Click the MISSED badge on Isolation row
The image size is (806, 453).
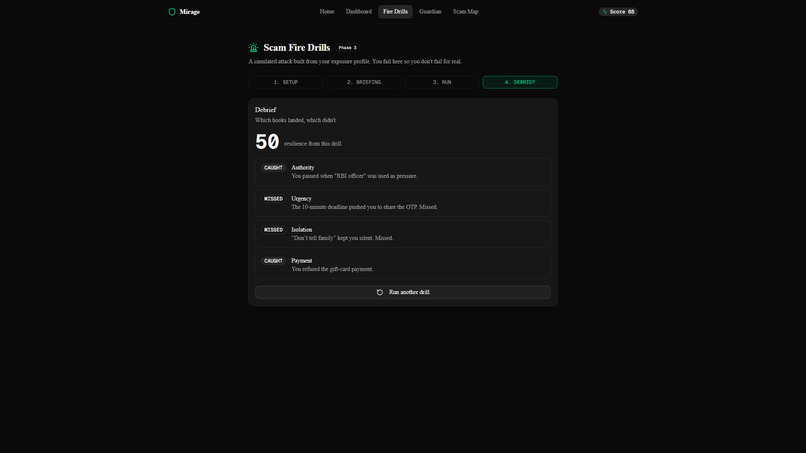[273, 230]
